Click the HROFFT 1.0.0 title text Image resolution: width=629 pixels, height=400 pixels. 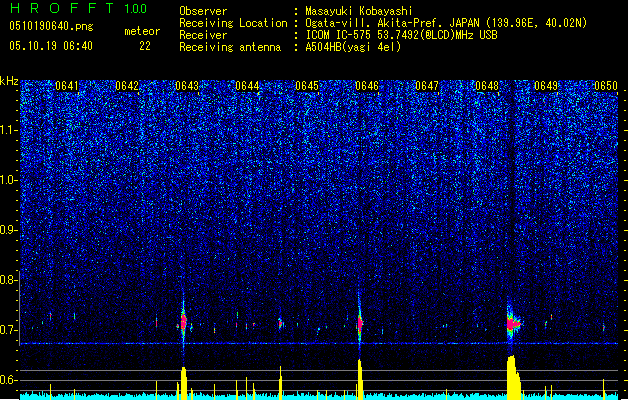pos(78,8)
